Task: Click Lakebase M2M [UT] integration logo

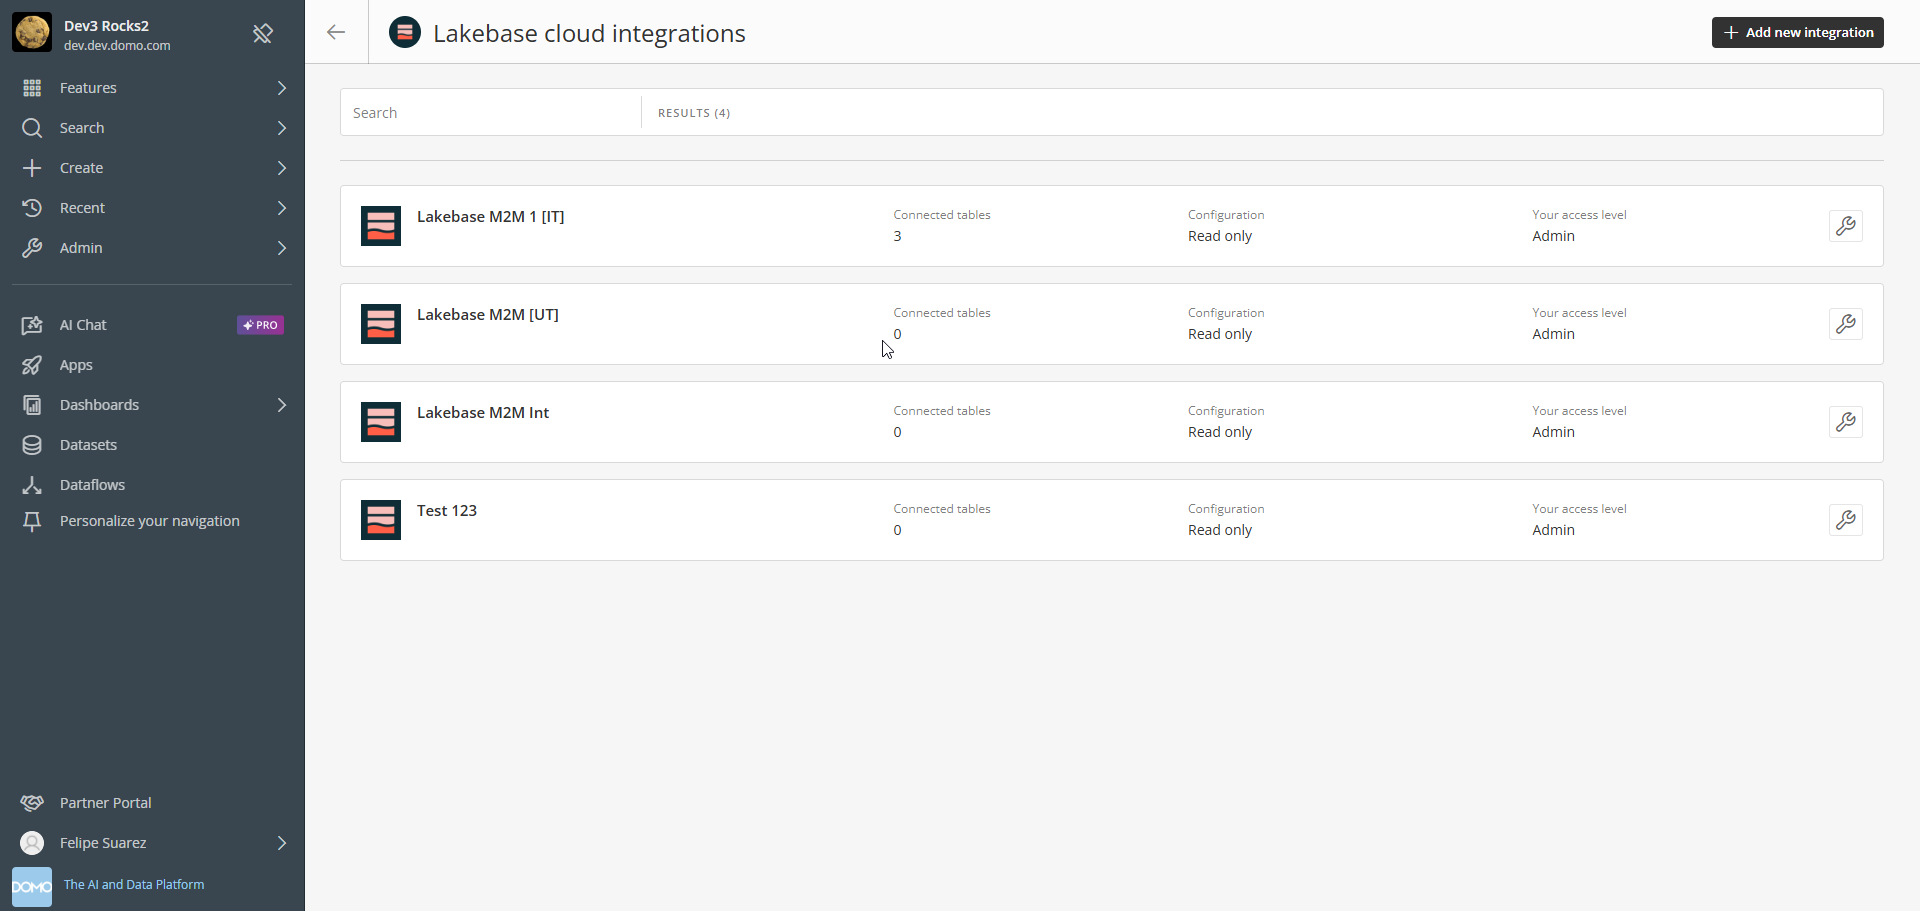Action: pos(381,324)
